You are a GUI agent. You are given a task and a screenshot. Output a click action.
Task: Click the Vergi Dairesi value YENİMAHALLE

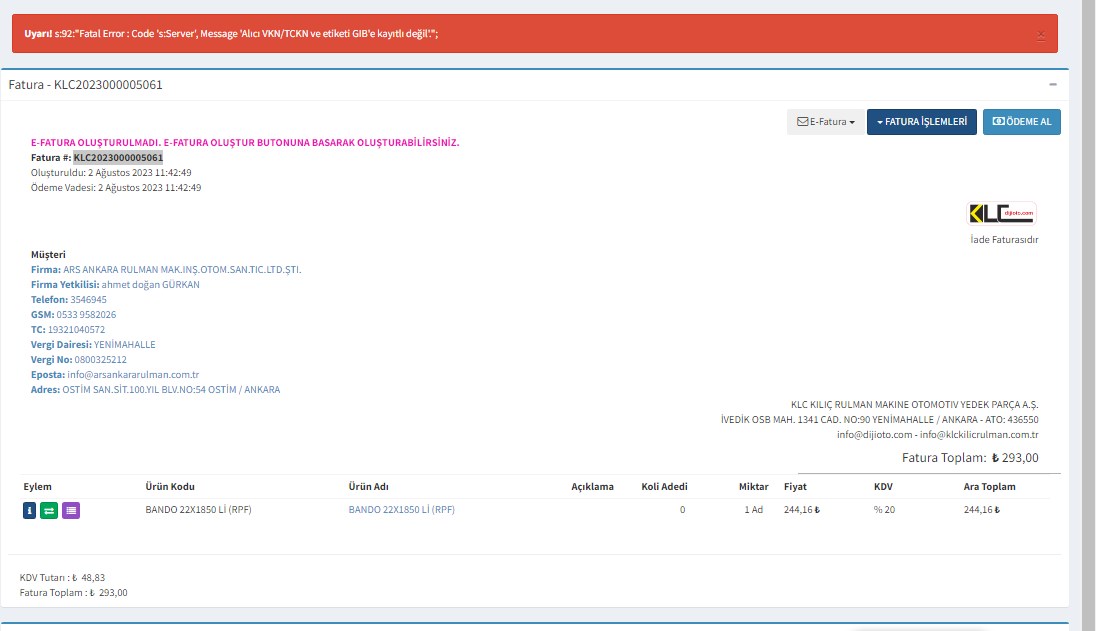(x=124, y=345)
